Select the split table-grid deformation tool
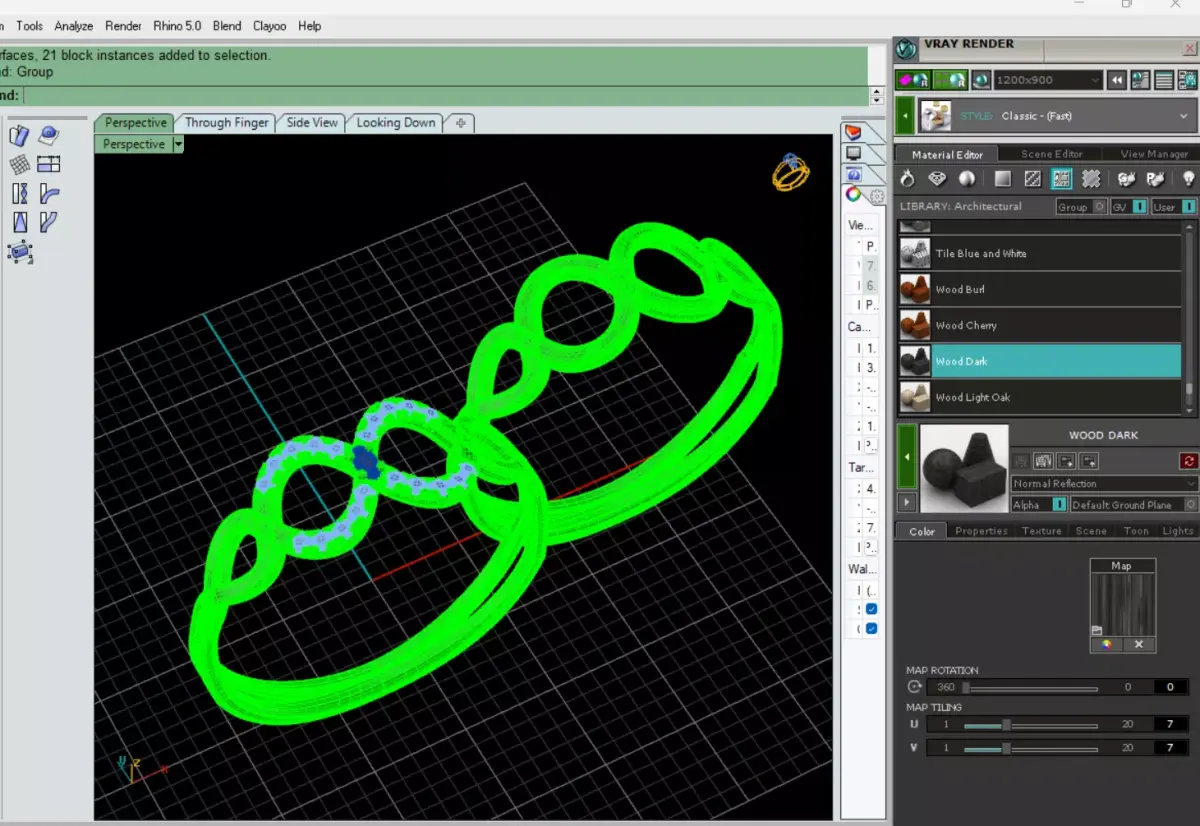This screenshot has width=1200, height=826. pos(49,164)
